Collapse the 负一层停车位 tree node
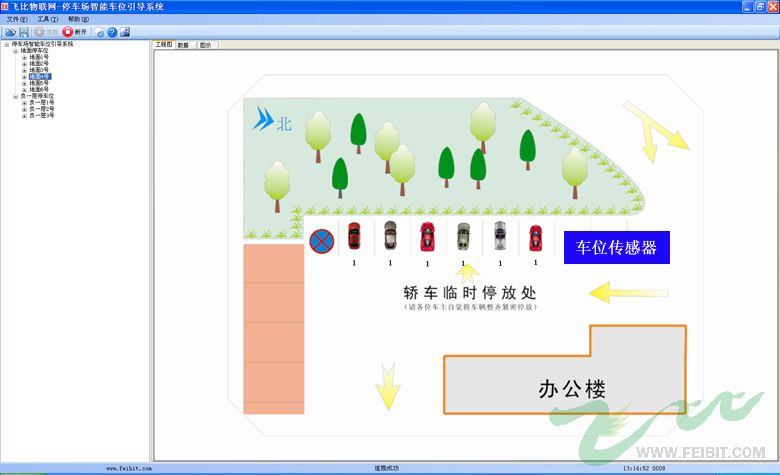 click(15, 96)
